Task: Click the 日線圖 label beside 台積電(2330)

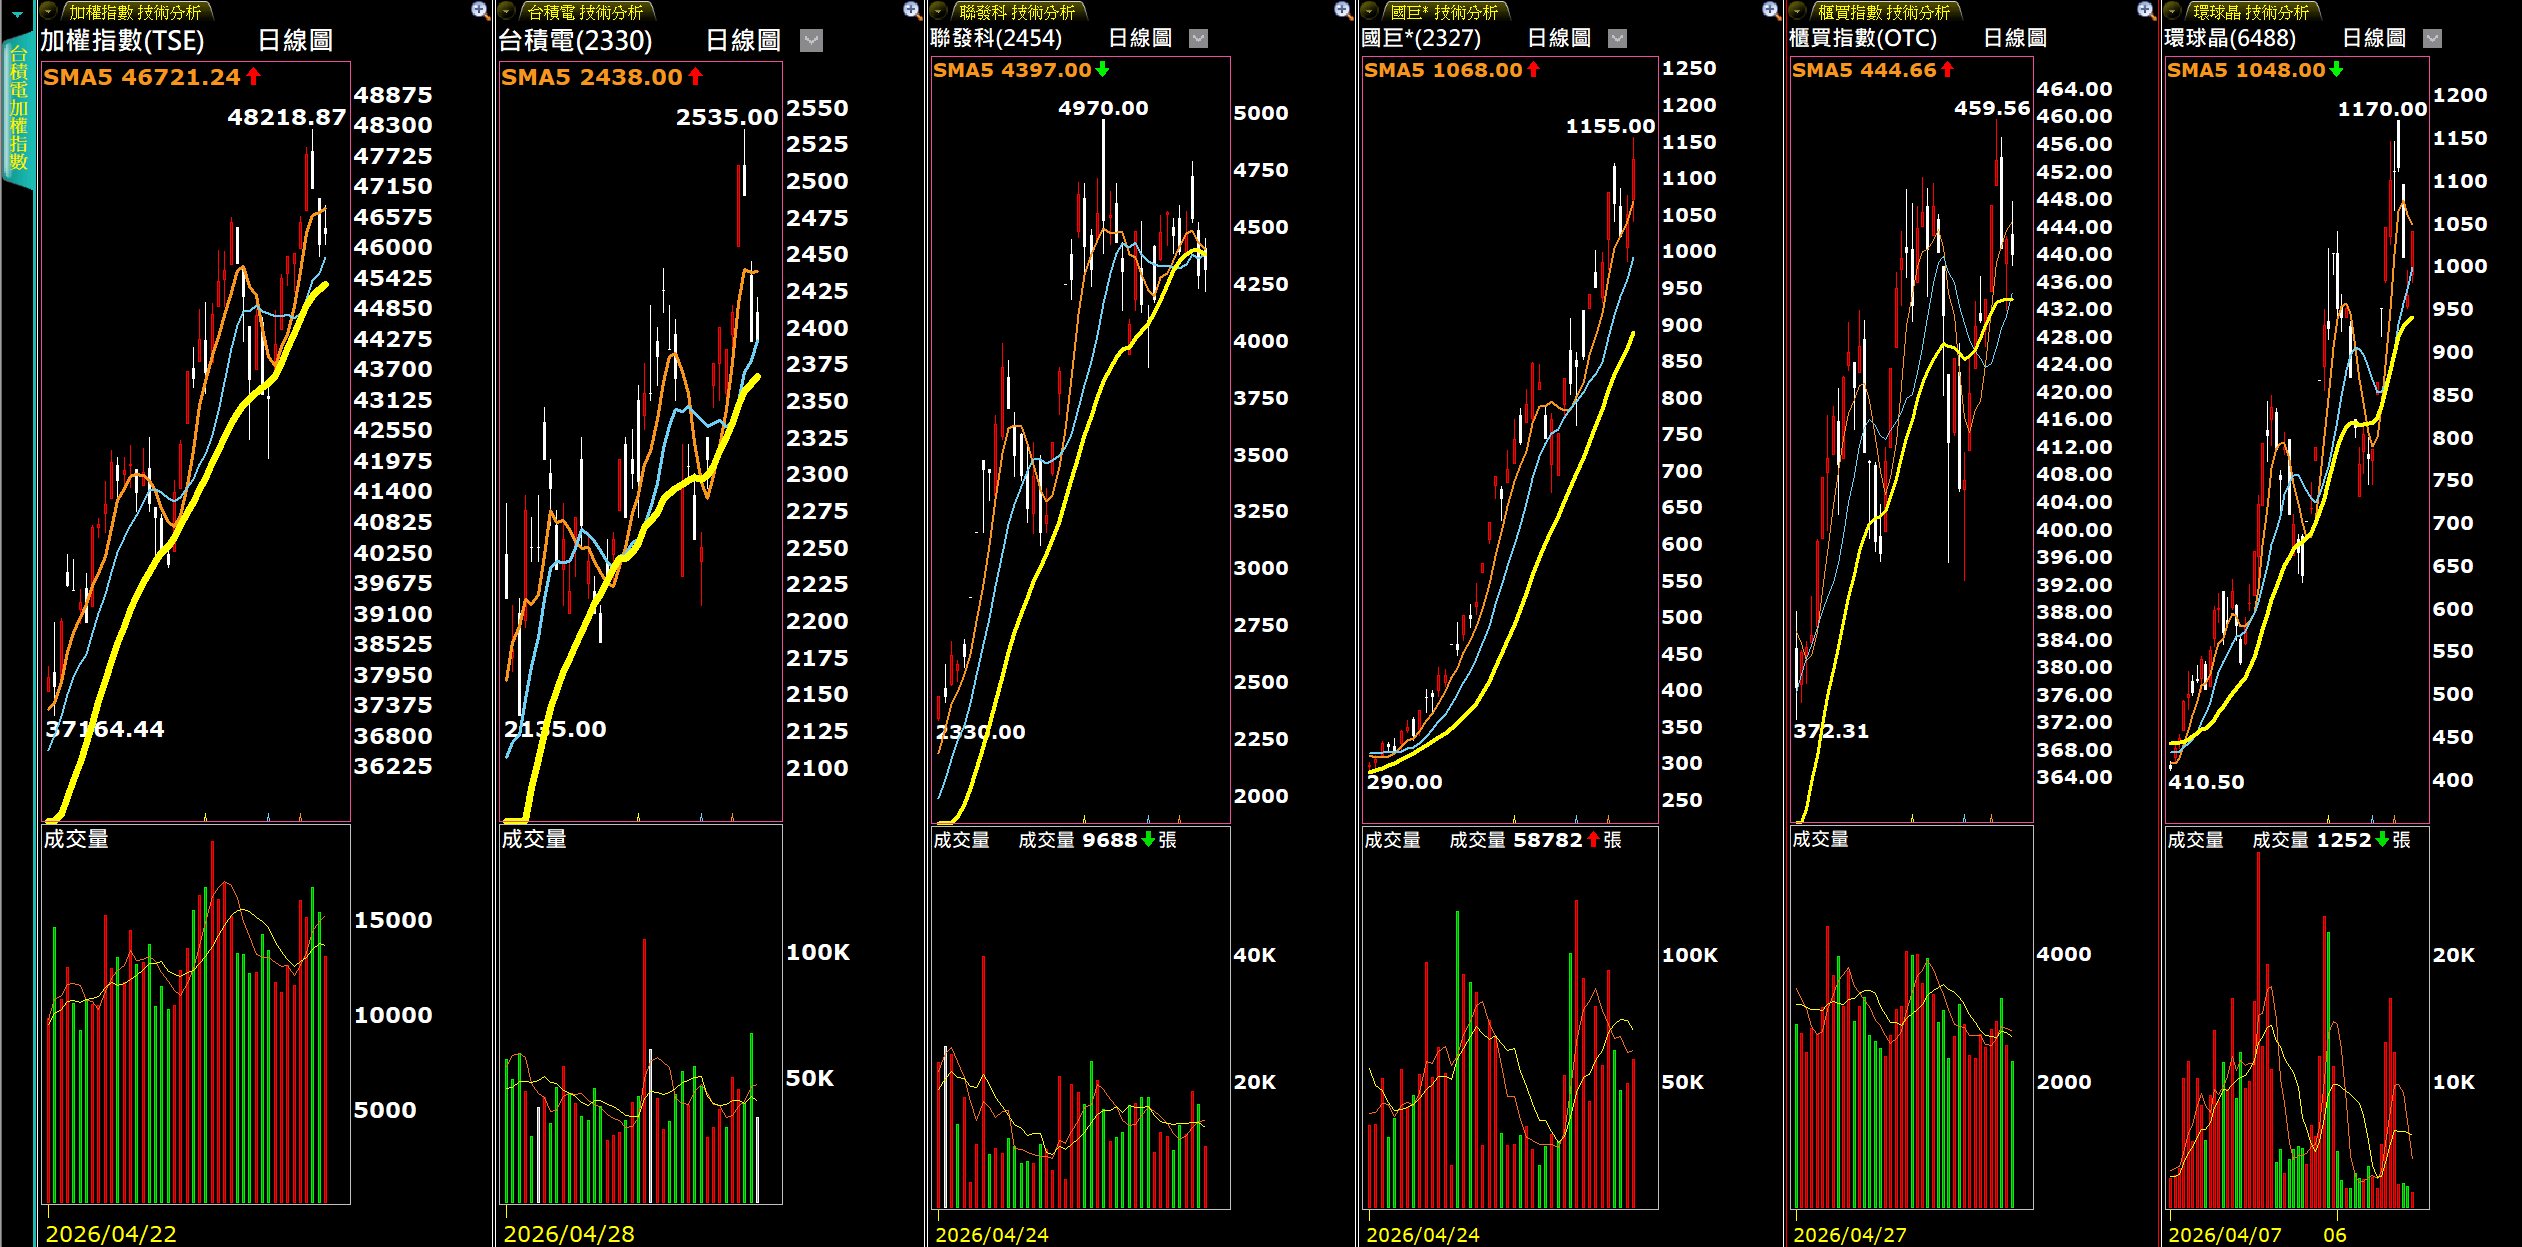Action: [x=743, y=41]
